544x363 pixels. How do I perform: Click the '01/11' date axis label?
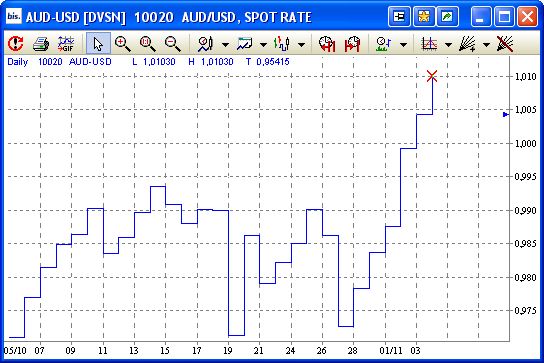391,351
